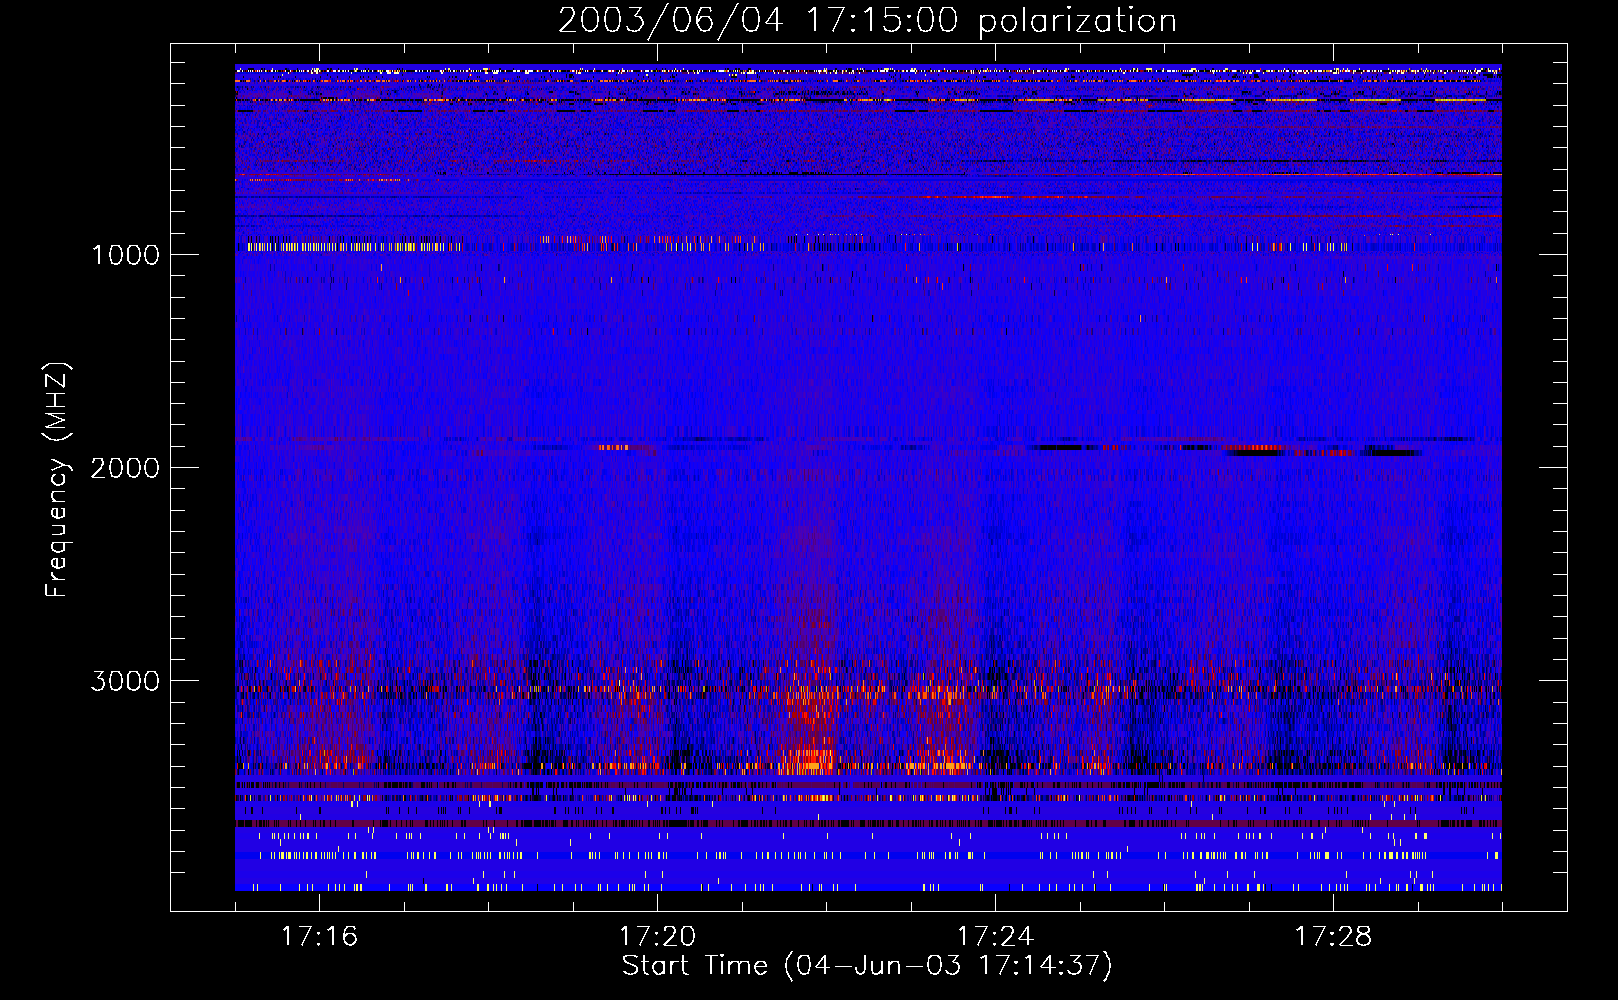Click the 17:16 time tick label
The image size is (1618, 1000).
(x=320, y=936)
